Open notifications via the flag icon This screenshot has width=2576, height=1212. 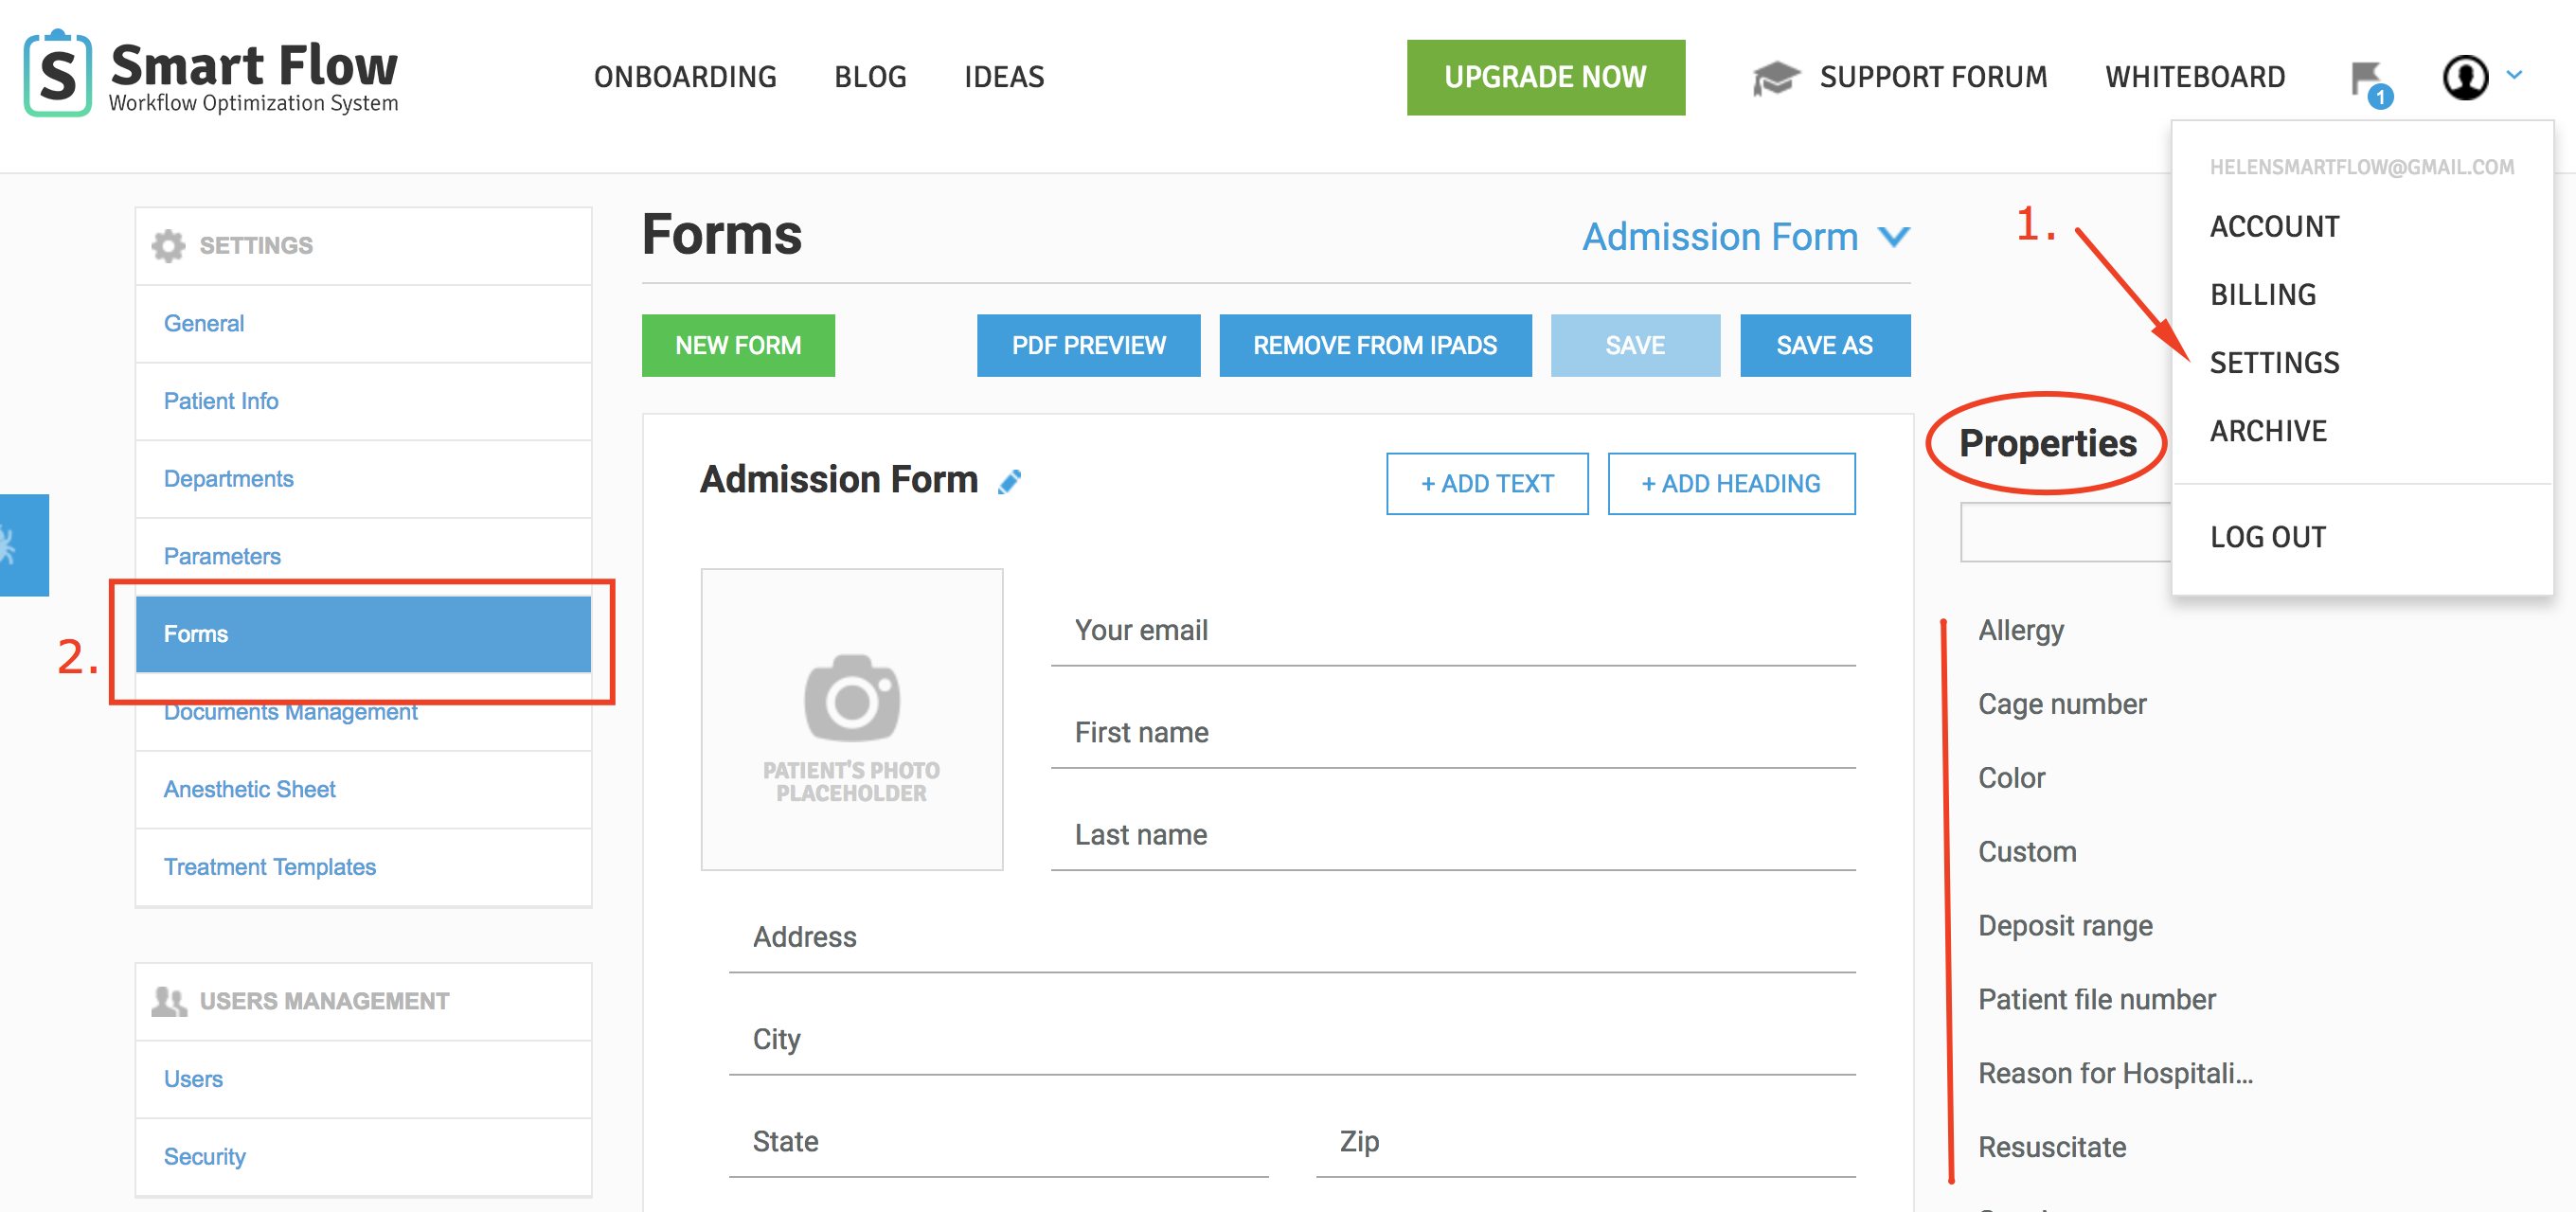coord(2367,79)
